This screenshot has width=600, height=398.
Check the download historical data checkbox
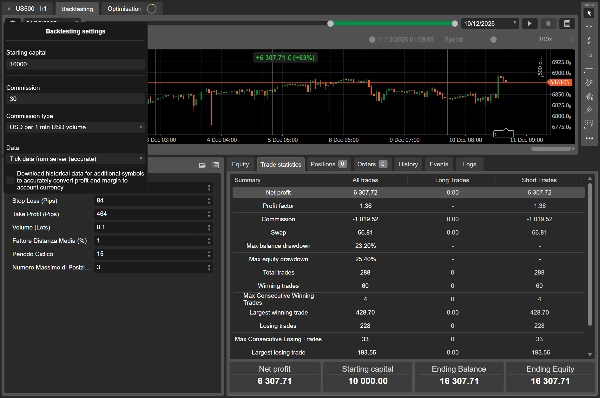click(10, 180)
